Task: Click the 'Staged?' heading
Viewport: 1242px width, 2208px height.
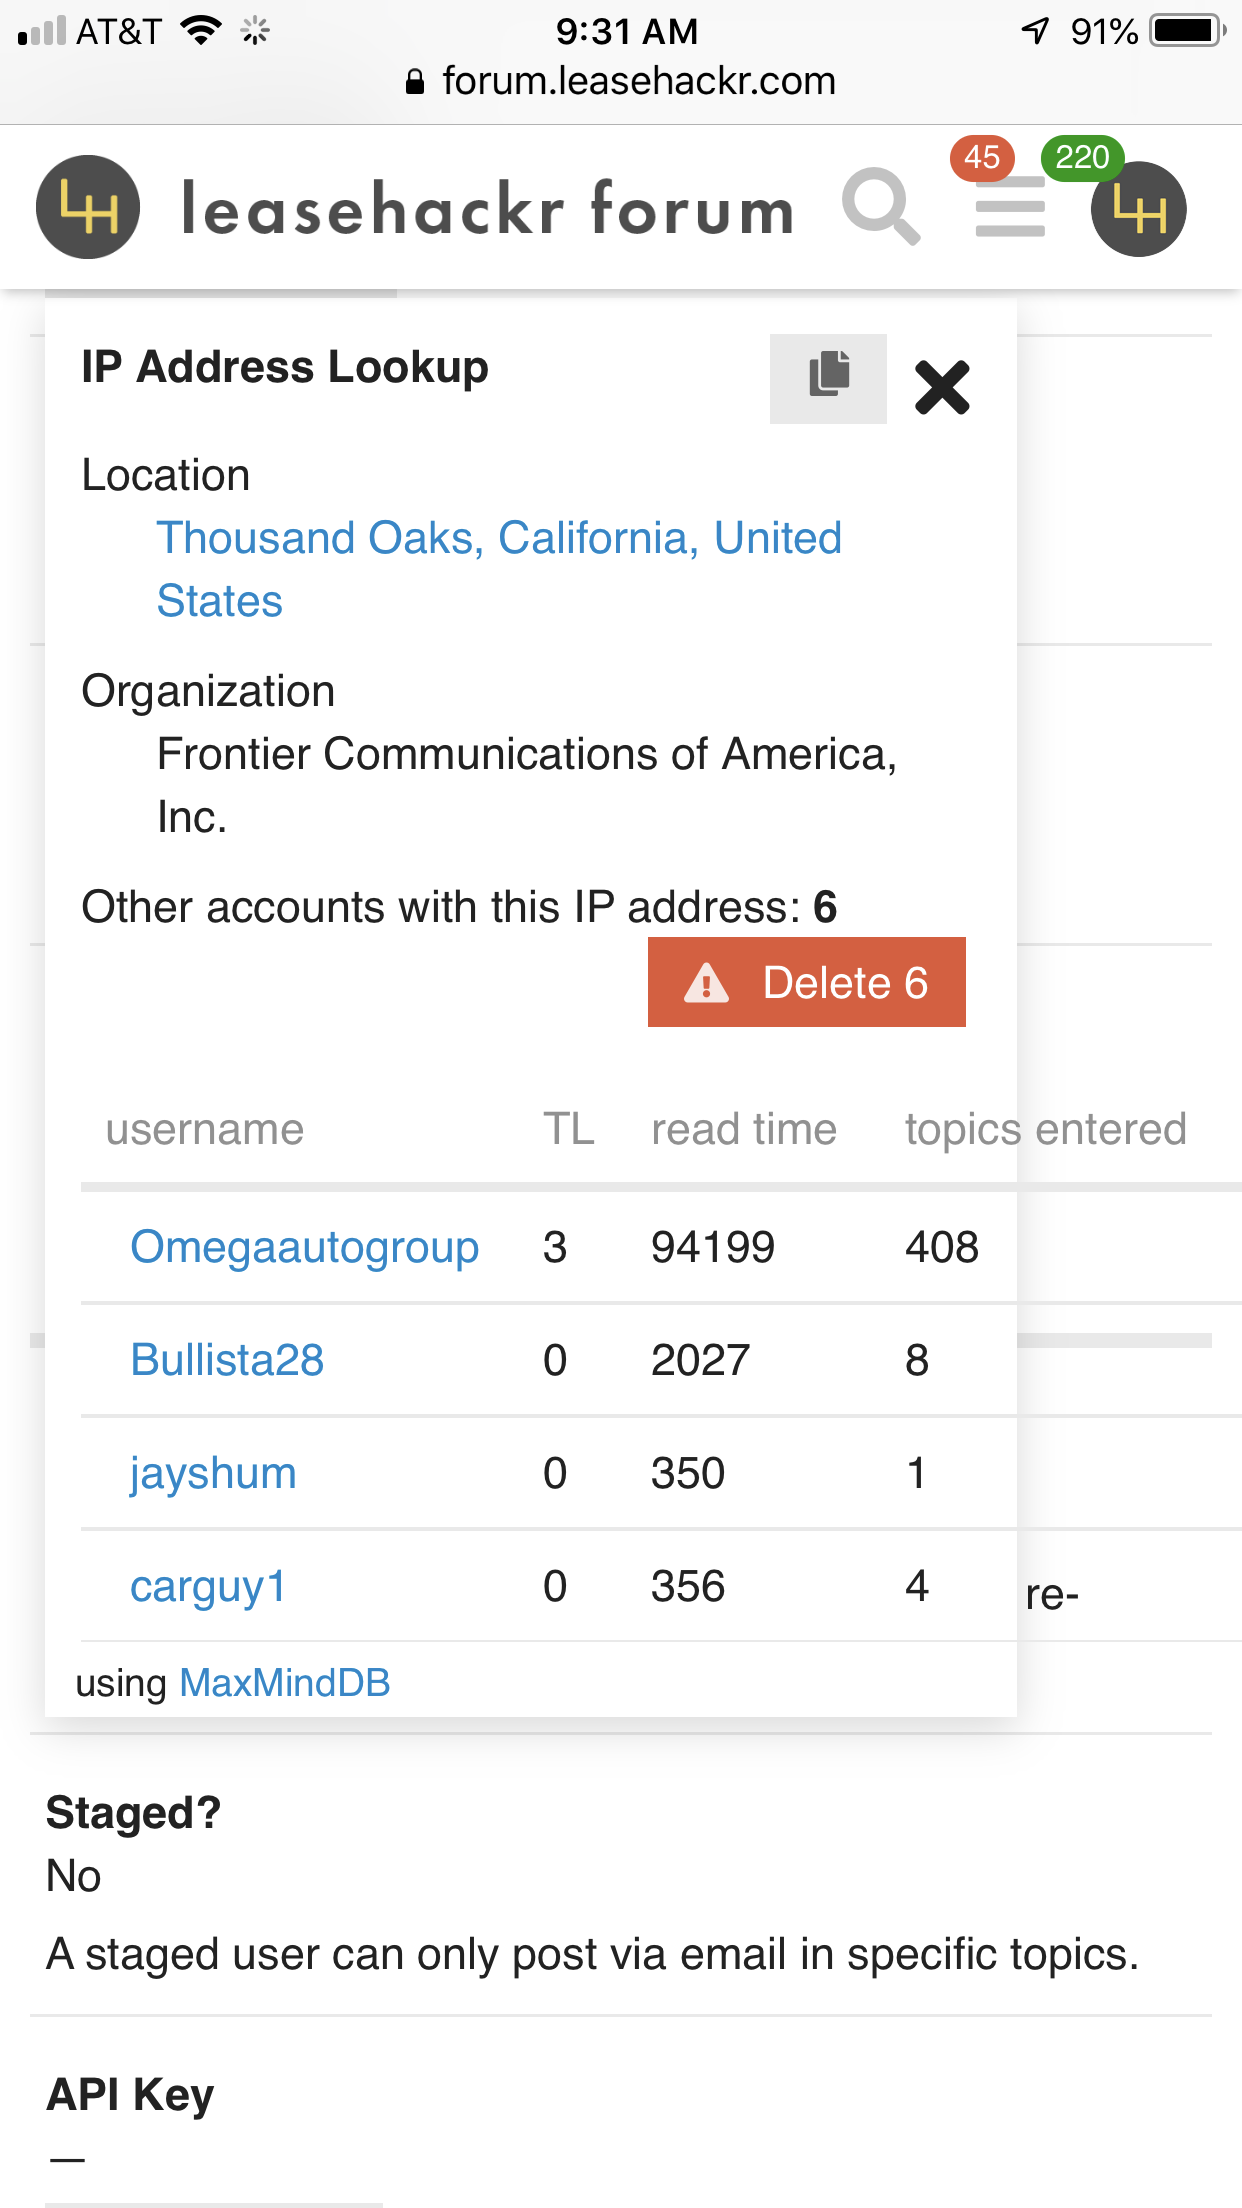Action: pyautogui.click(x=134, y=1812)
